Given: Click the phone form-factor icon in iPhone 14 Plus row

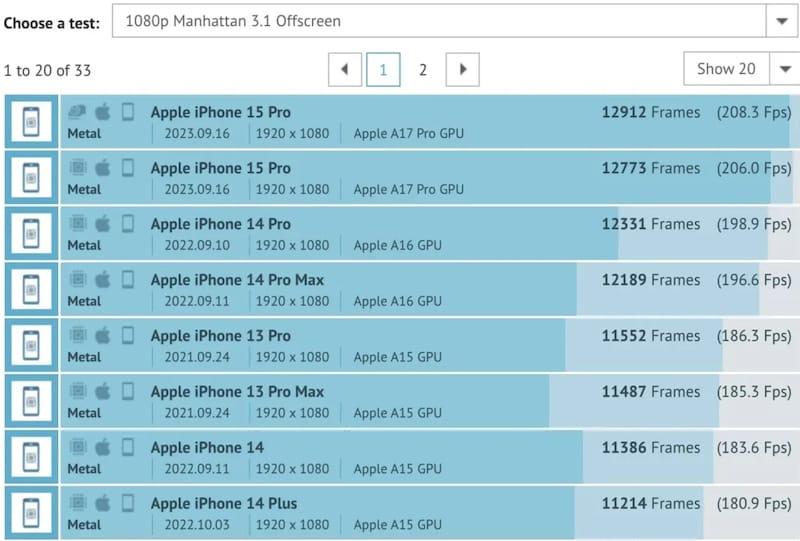Looking at the screenshot, I should point(128,503).
